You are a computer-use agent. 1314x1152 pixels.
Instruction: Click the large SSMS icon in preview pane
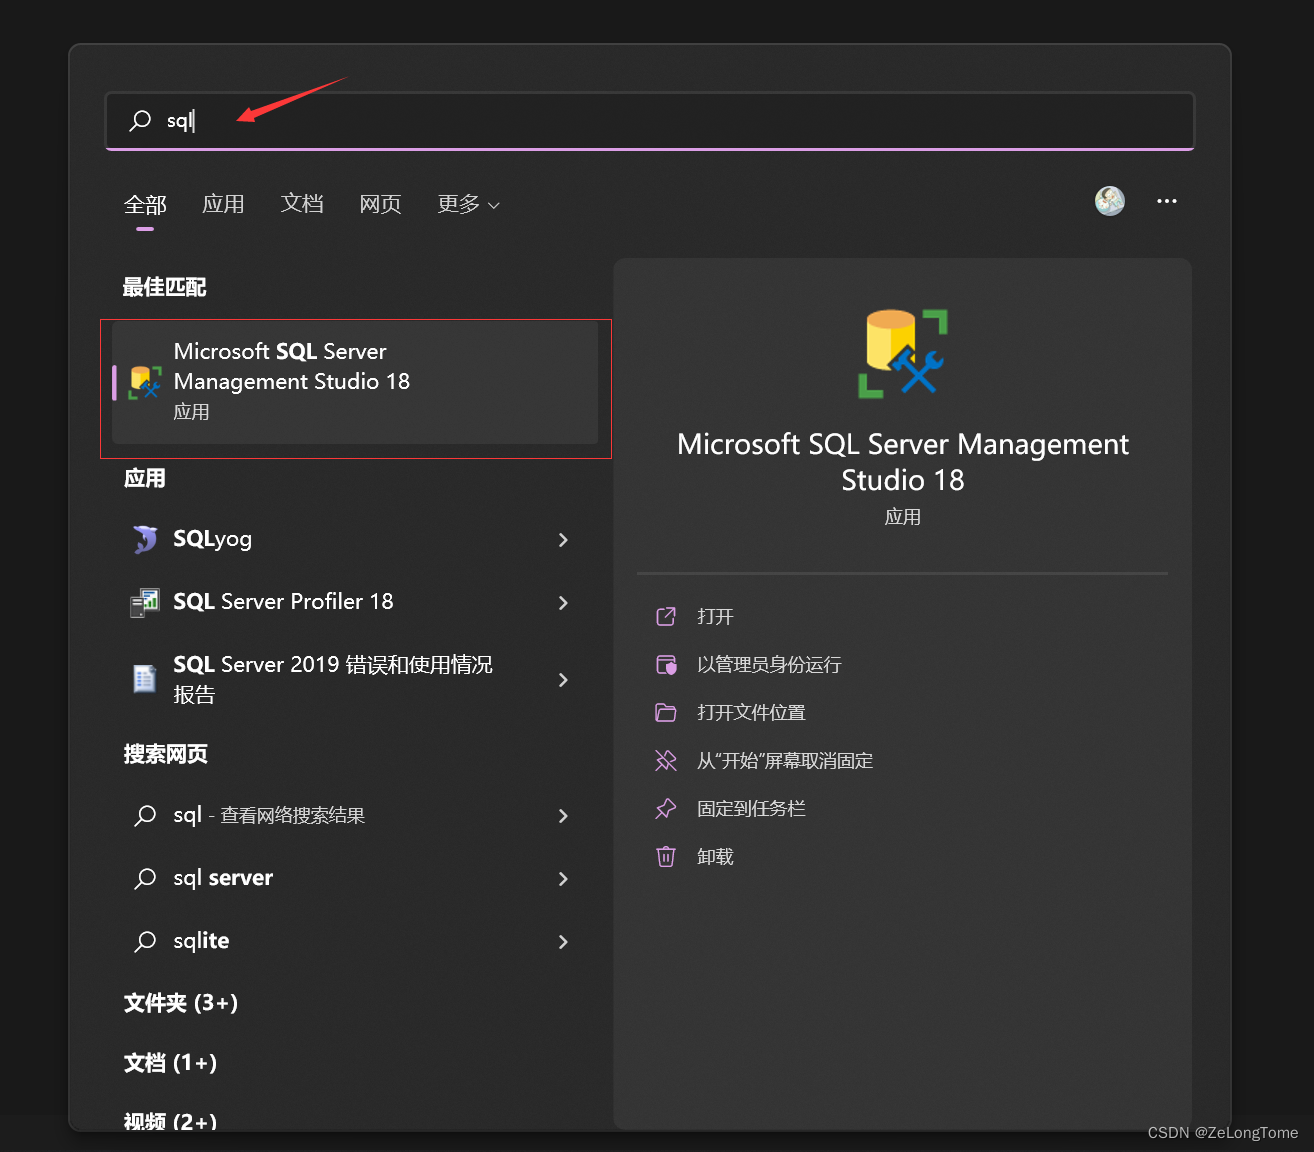pos(903,353)
